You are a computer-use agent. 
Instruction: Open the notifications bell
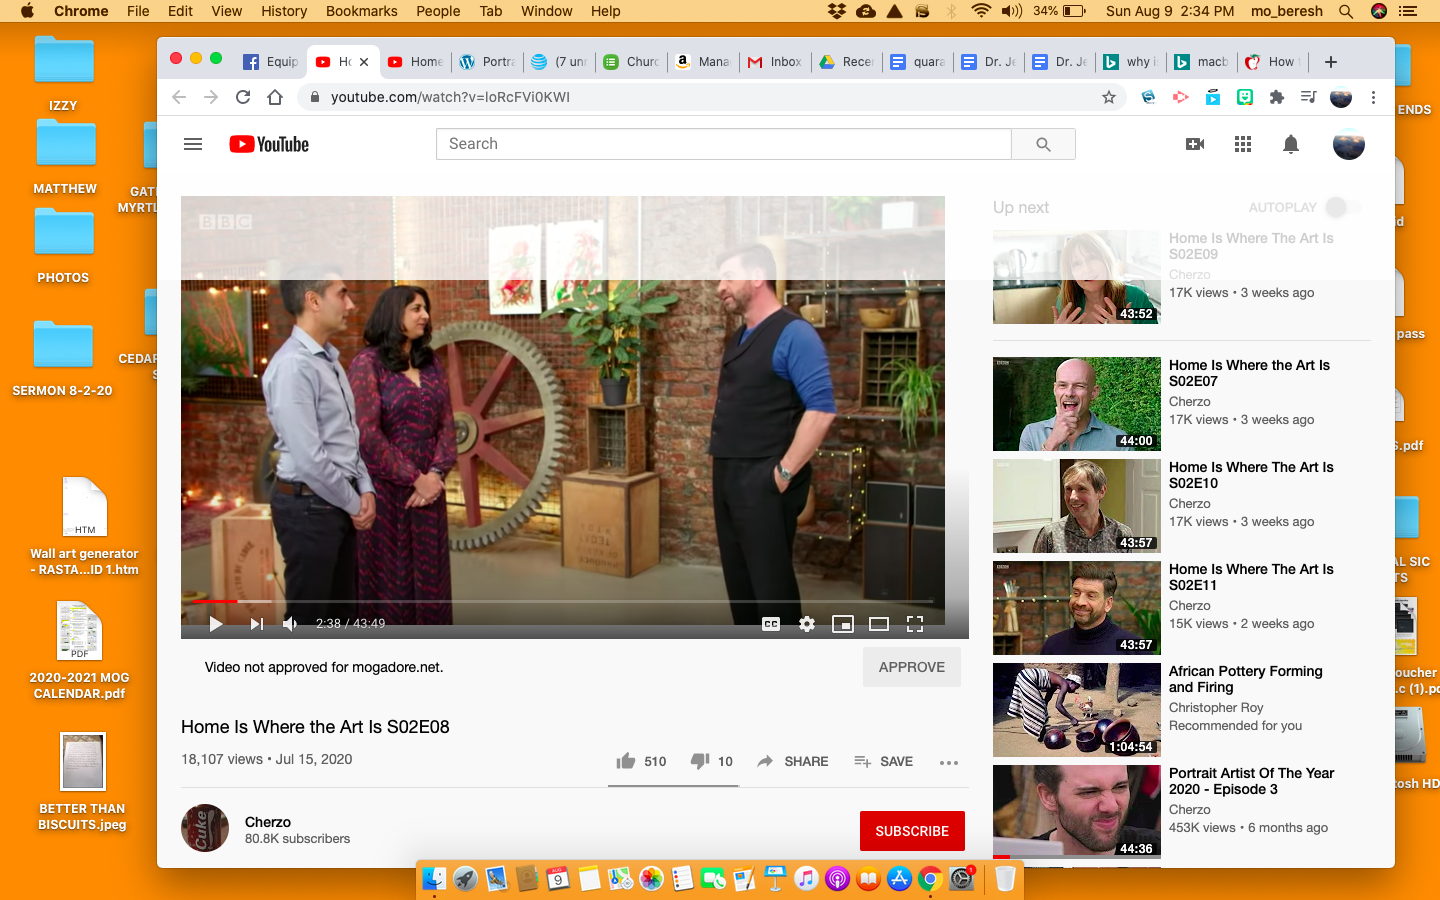tap(1291, 144)
